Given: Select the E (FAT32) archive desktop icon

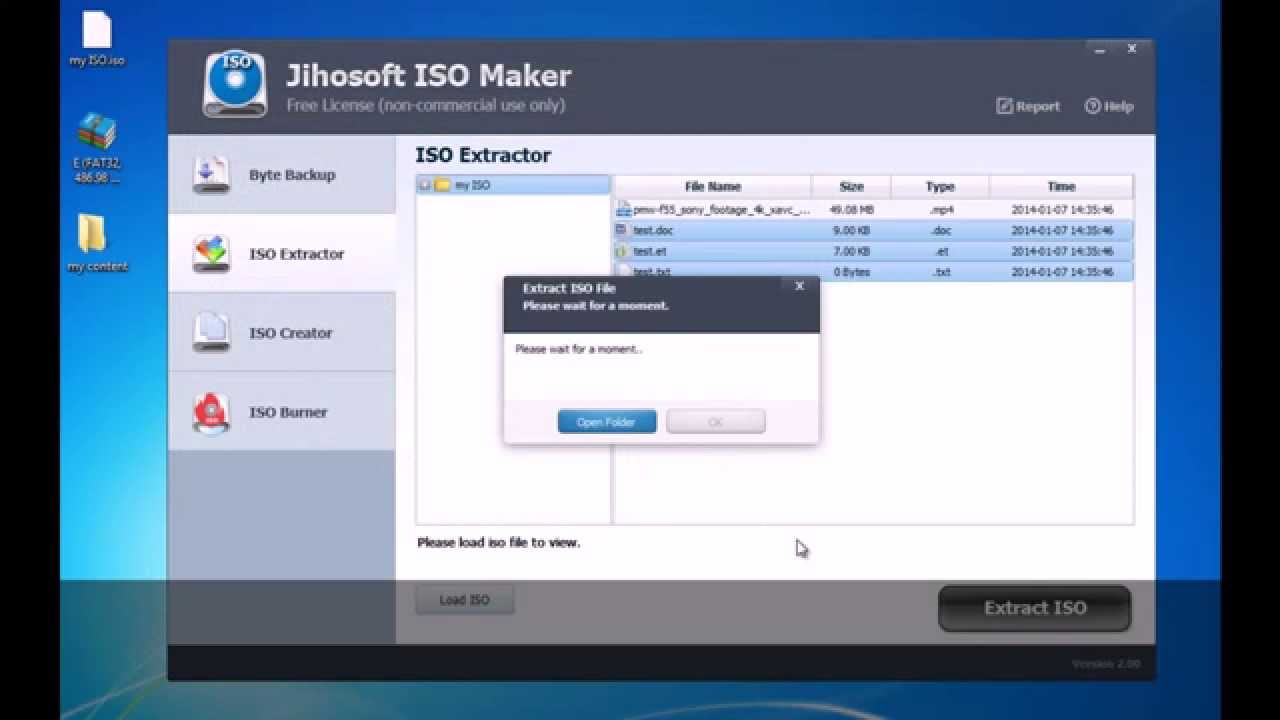Looking at the screenshot, I should [97, 132].
